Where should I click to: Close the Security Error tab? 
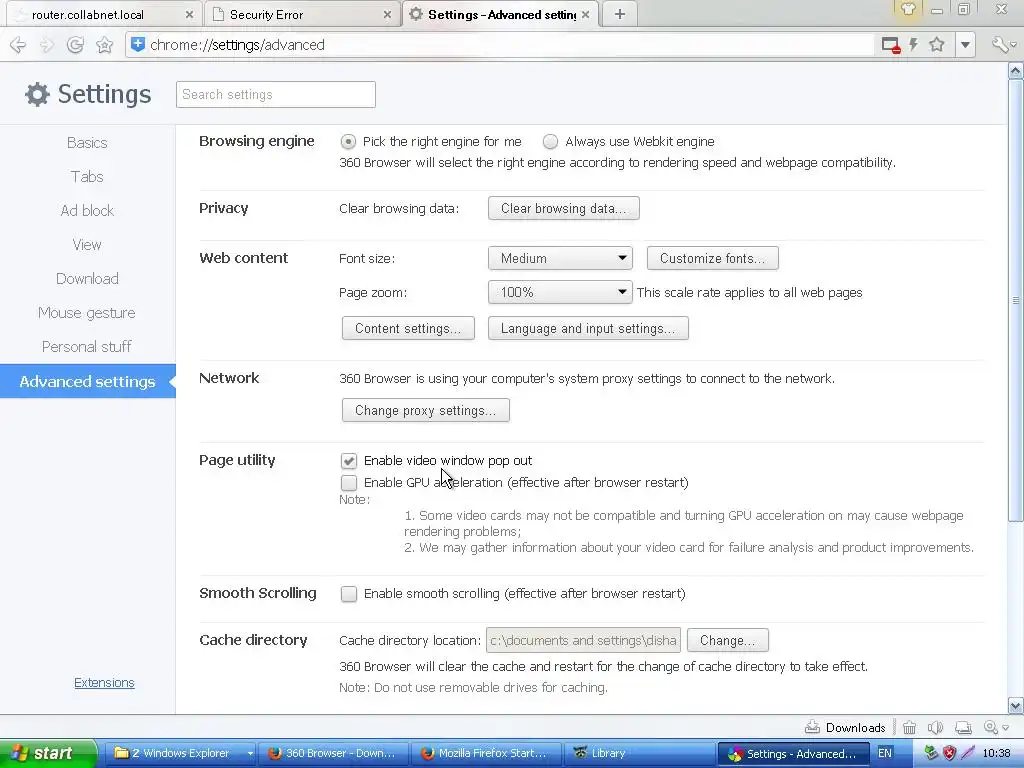(x=387, y=14)
